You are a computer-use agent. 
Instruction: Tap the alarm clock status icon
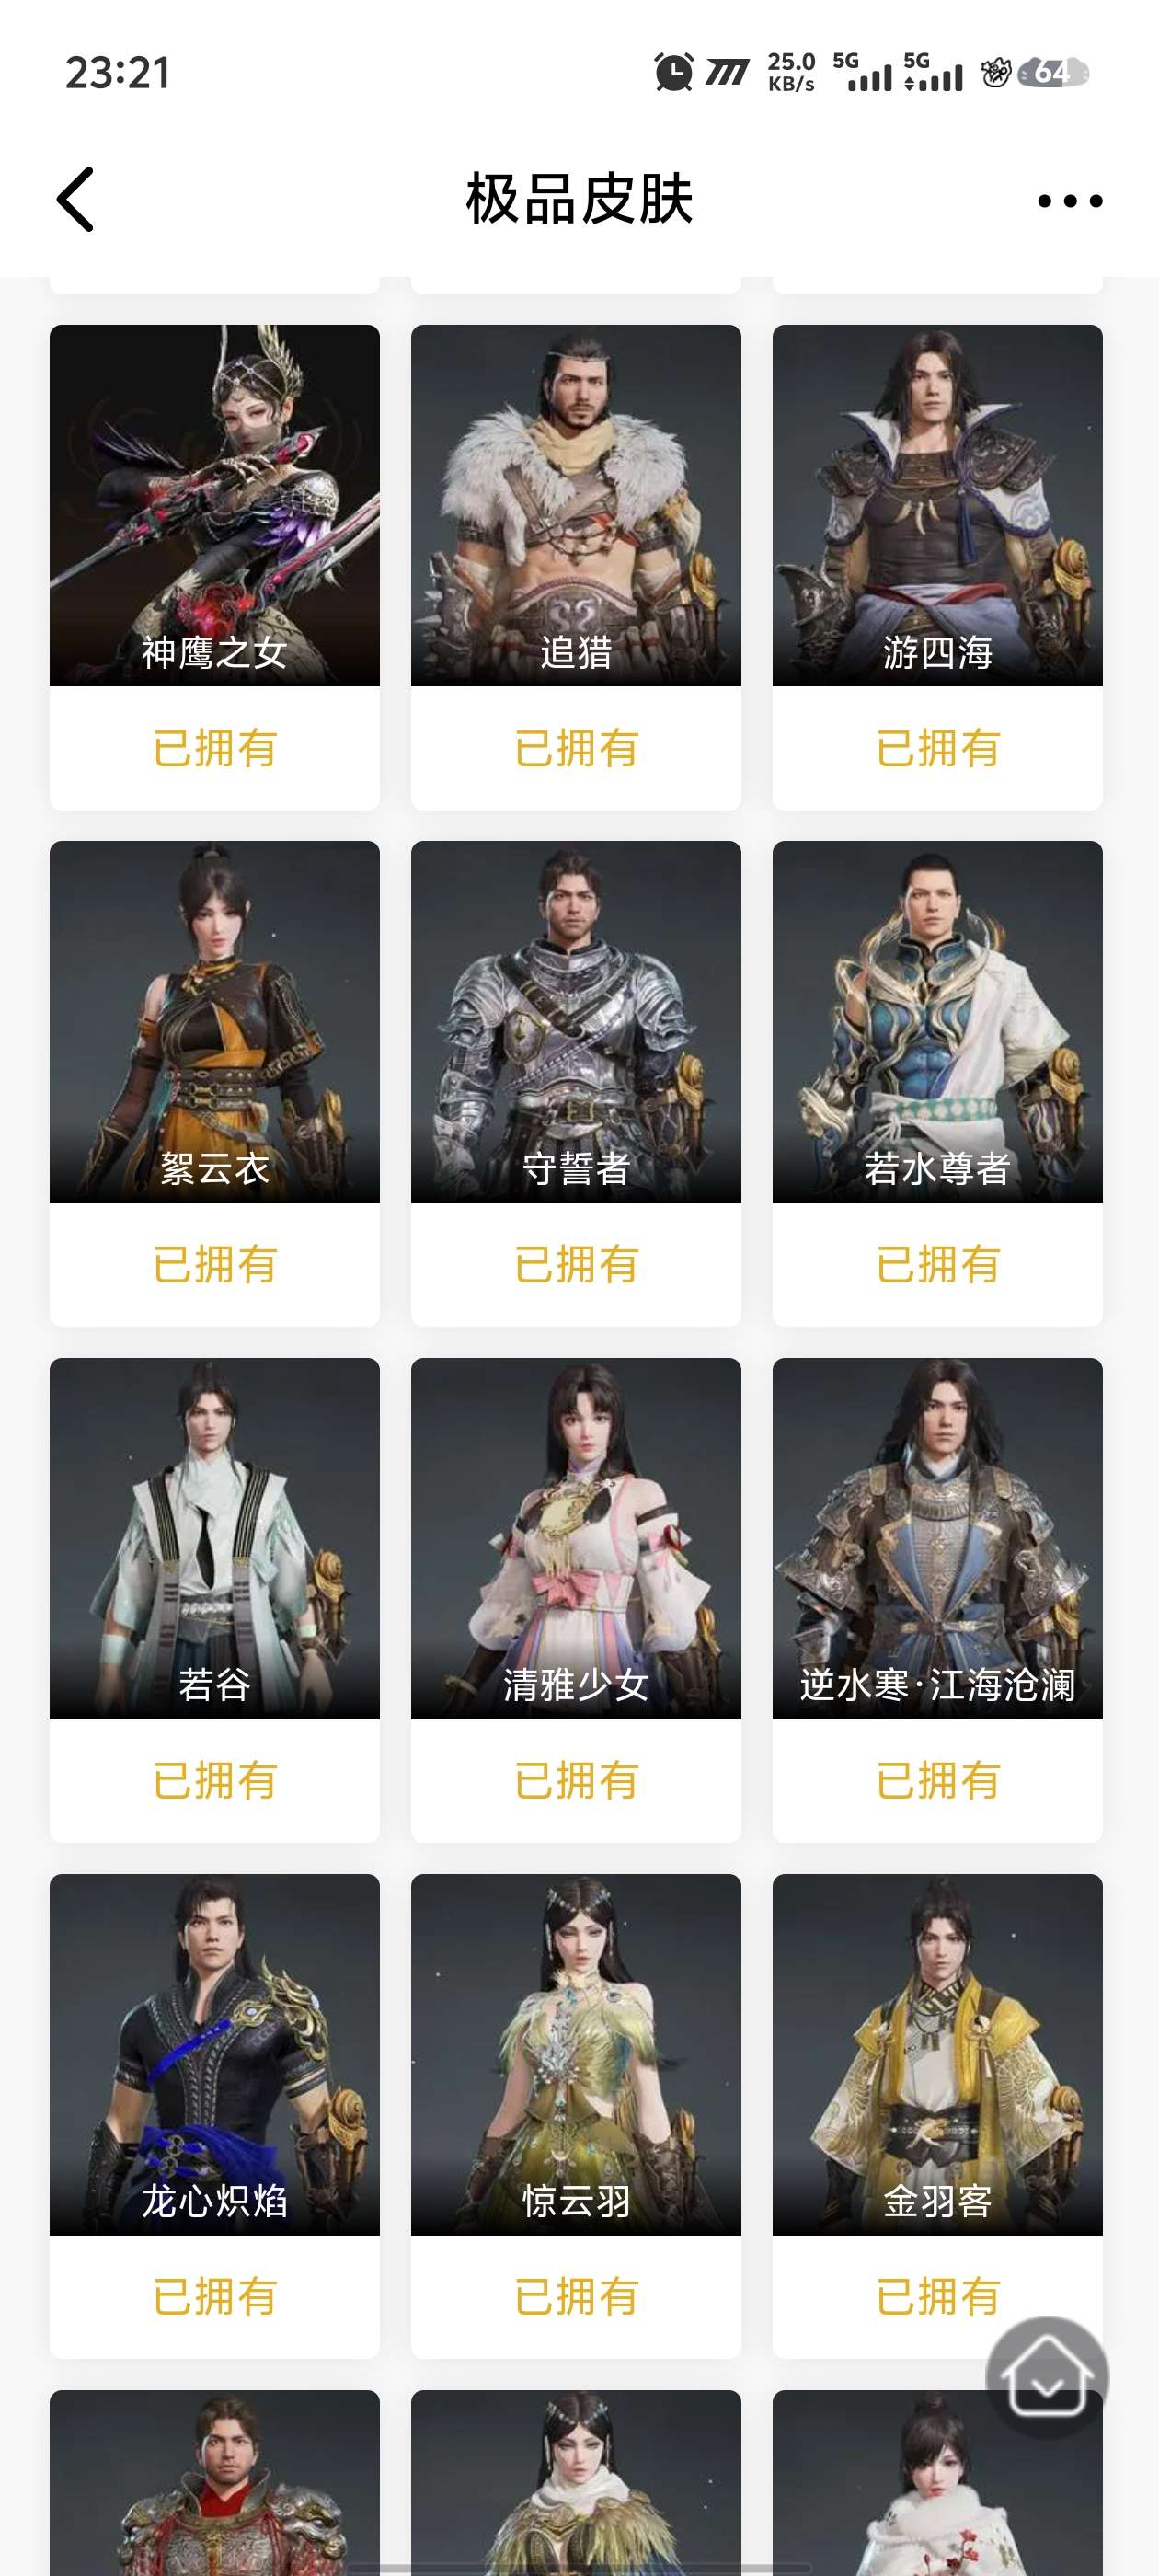coord(673,72)
